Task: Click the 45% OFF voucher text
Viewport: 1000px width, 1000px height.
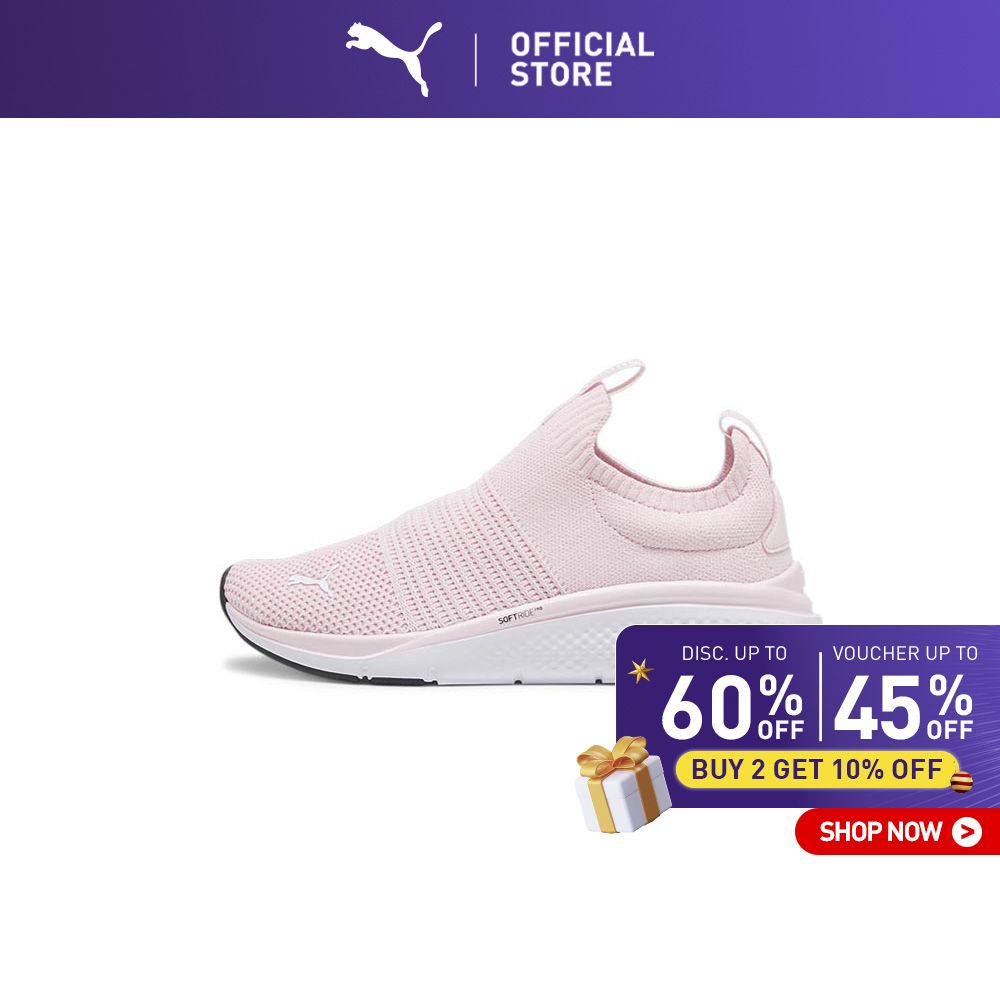Action: 903,708
